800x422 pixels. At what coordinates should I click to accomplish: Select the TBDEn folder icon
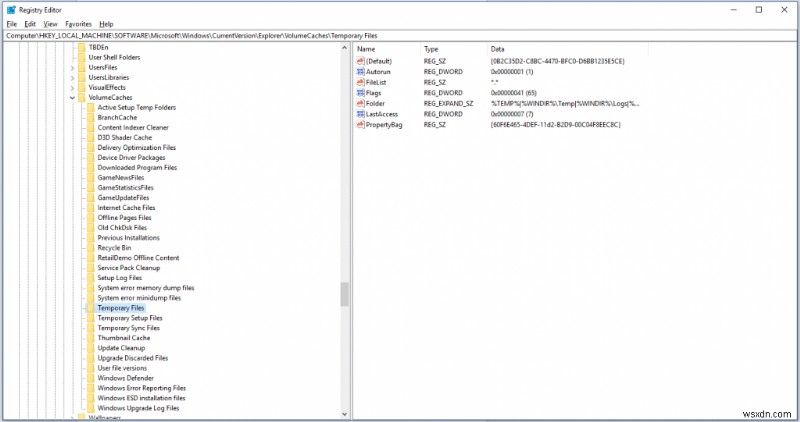point(82,47)
